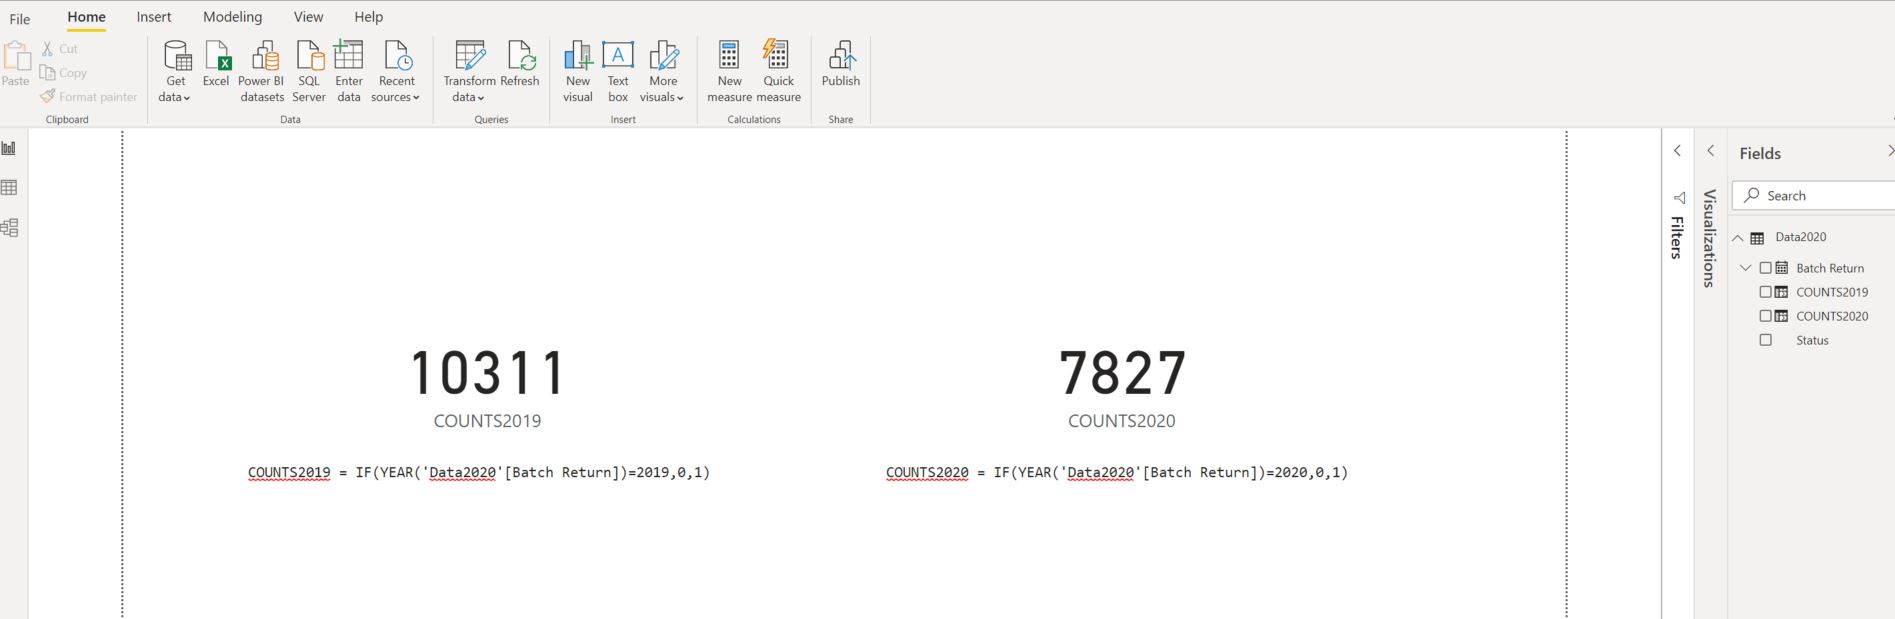Click the Fields search box

pyautogui.click(x=1813, y=196)
